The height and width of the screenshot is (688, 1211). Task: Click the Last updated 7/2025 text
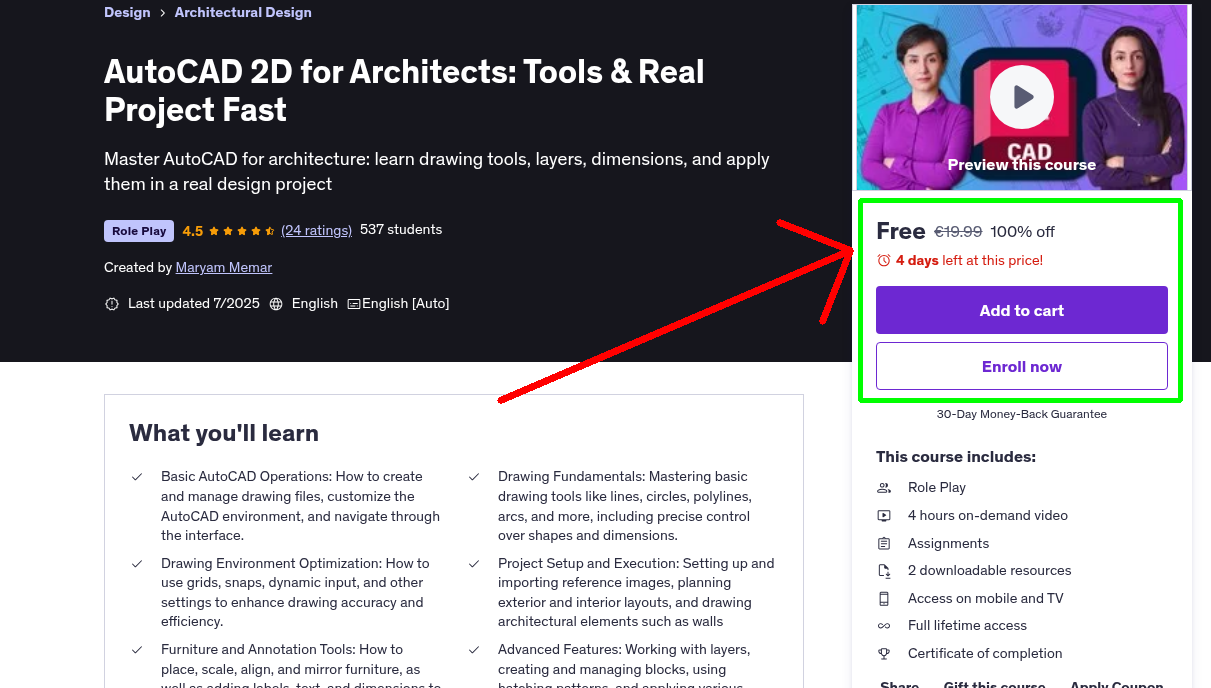click(x=194, y=303)
